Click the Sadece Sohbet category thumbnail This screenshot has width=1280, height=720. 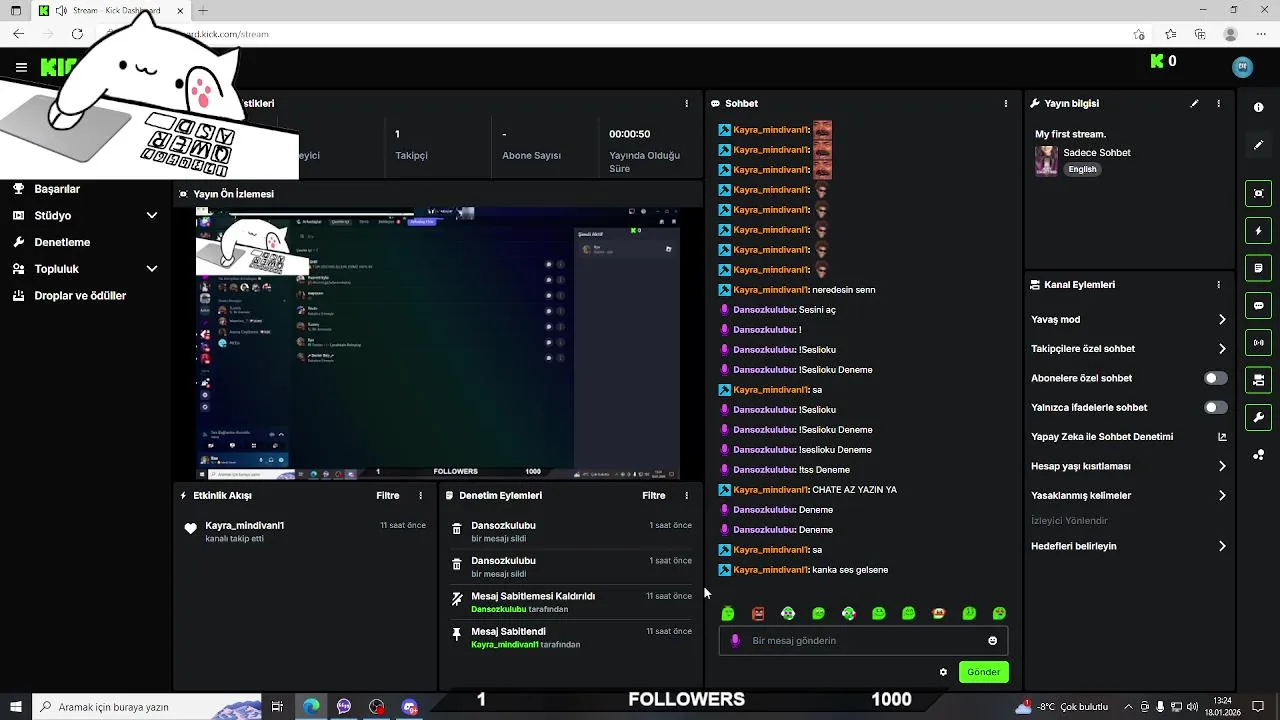[1046, 161]
